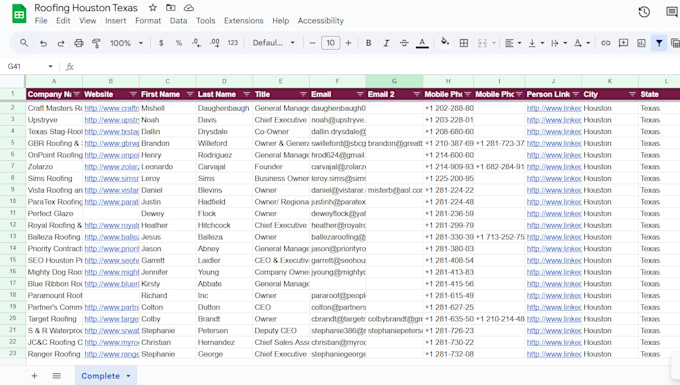
Task: Open the zoom 100% dropdown
Action: tap(126, 43)
